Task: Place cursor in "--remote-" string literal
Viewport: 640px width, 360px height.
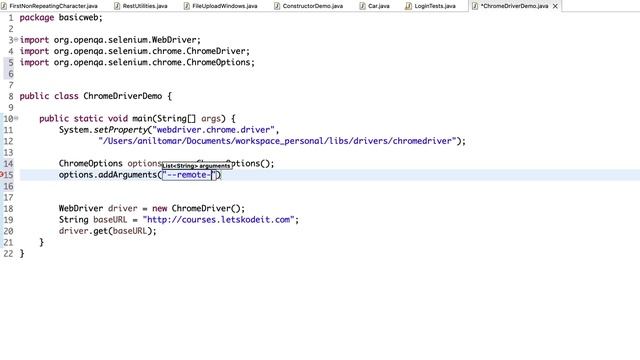Action: pos(189,175)
